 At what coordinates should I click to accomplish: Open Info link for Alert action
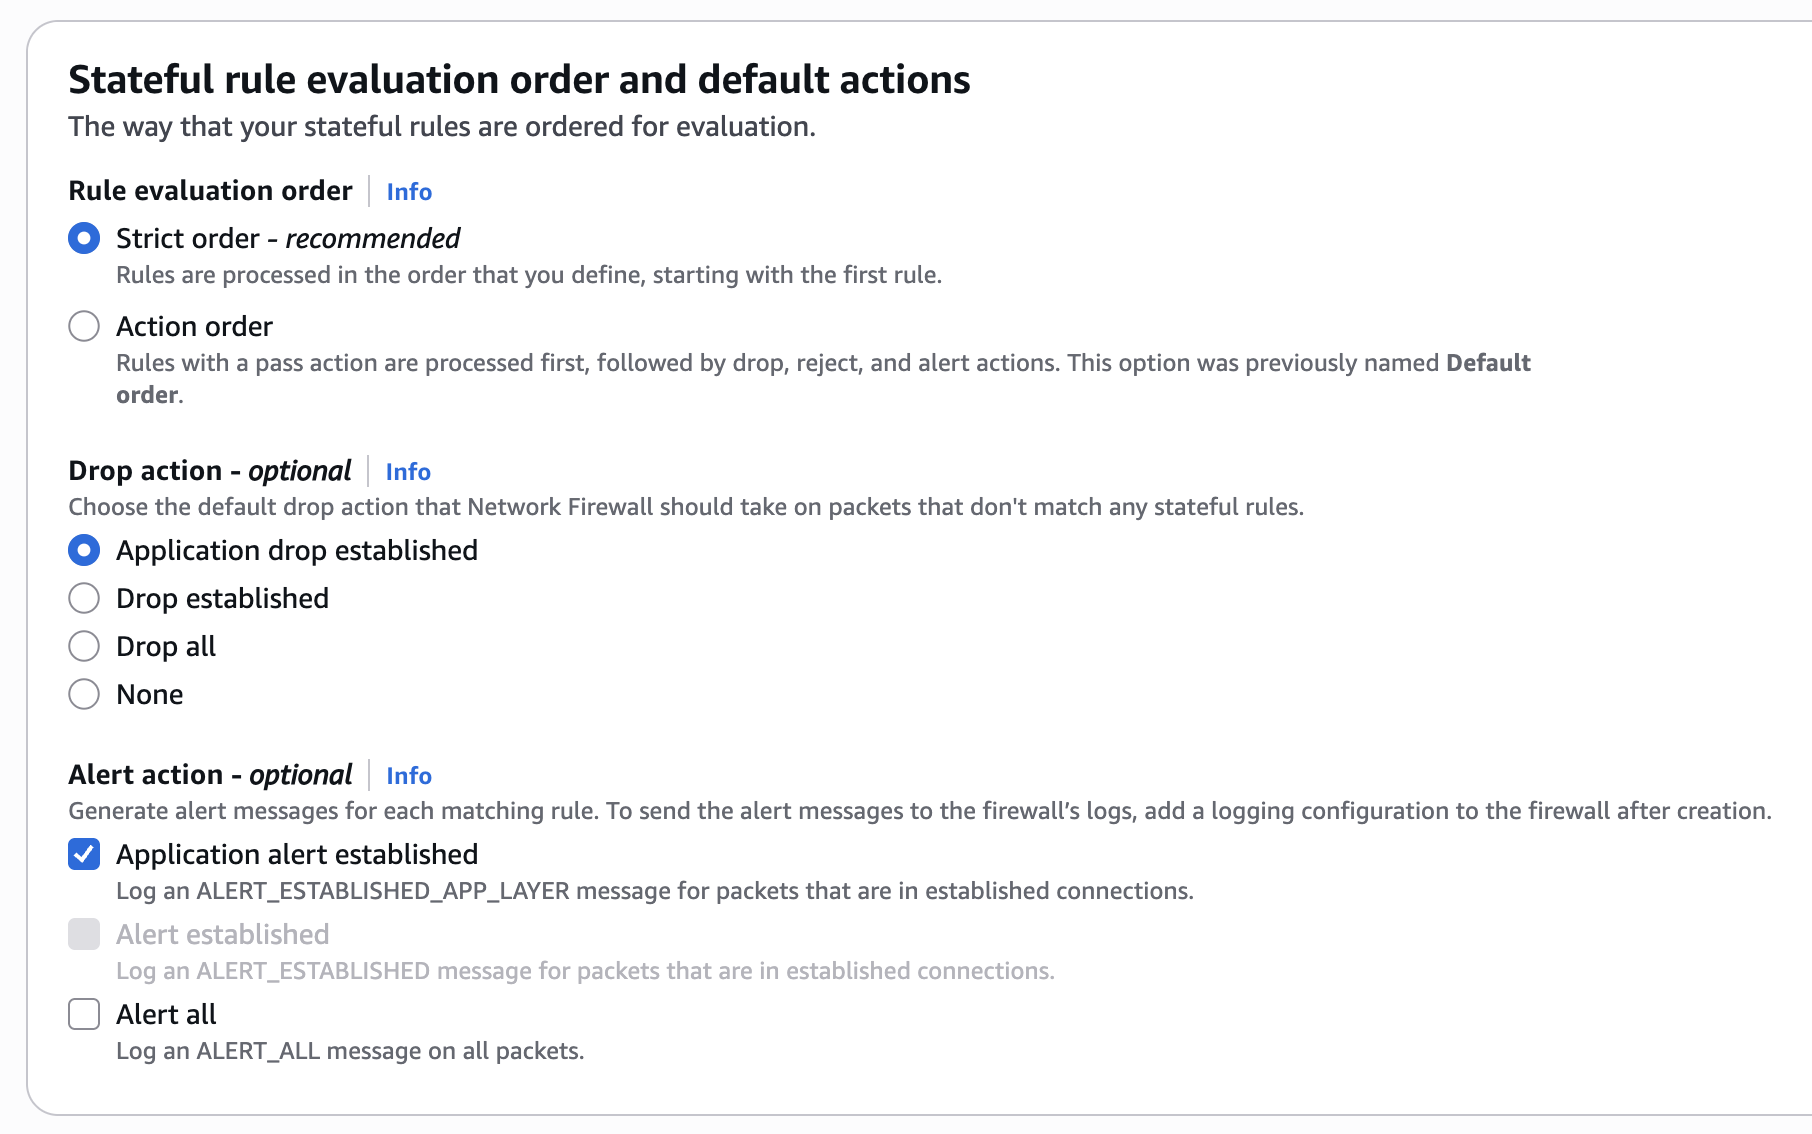(x=409, y=776)
